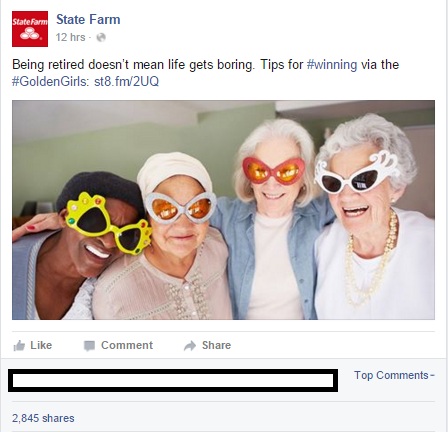
Task: Click the yellow jeweled glasses in photo
Action: (x=108, y=224)
